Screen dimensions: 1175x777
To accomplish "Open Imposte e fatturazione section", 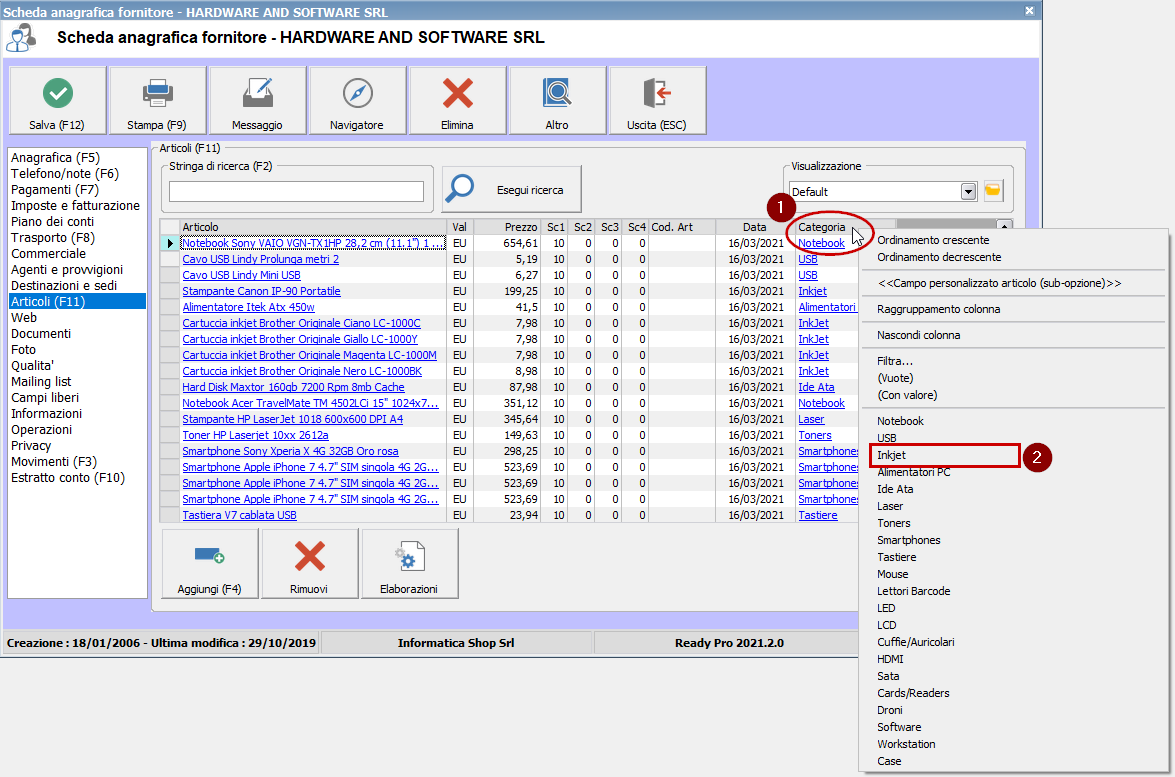I will click(75, 206).
